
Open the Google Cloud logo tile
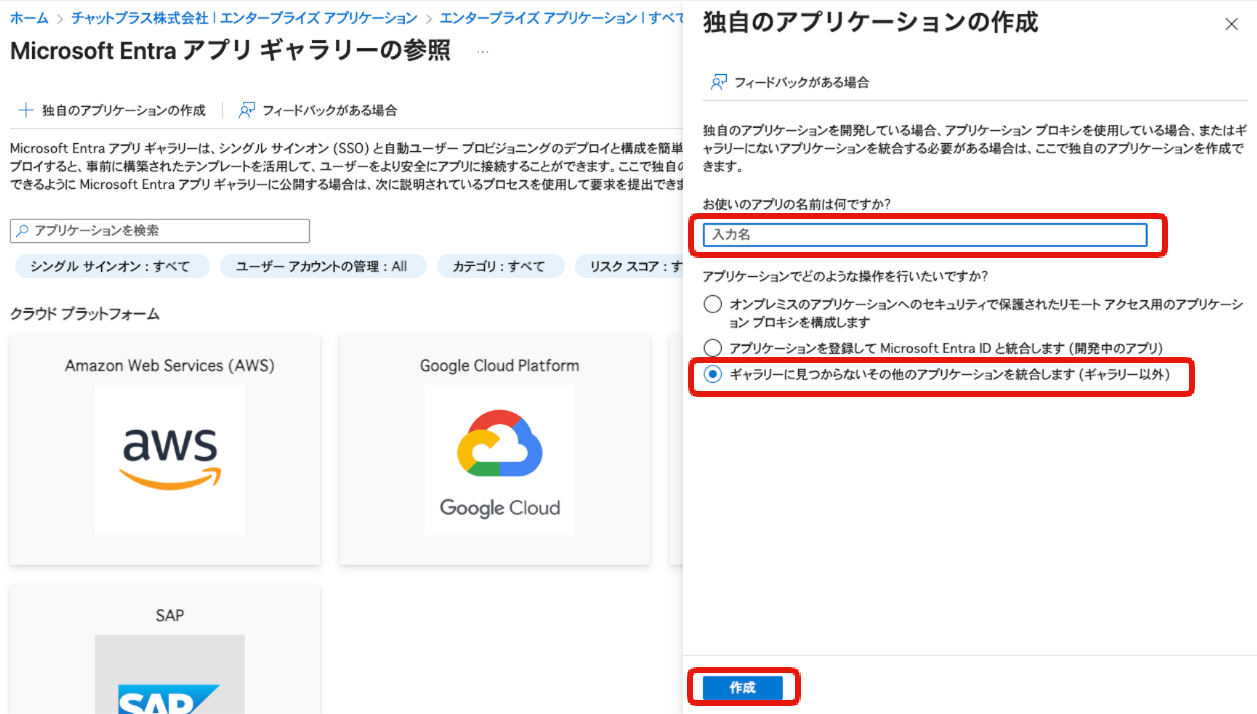tap(499, 459)
